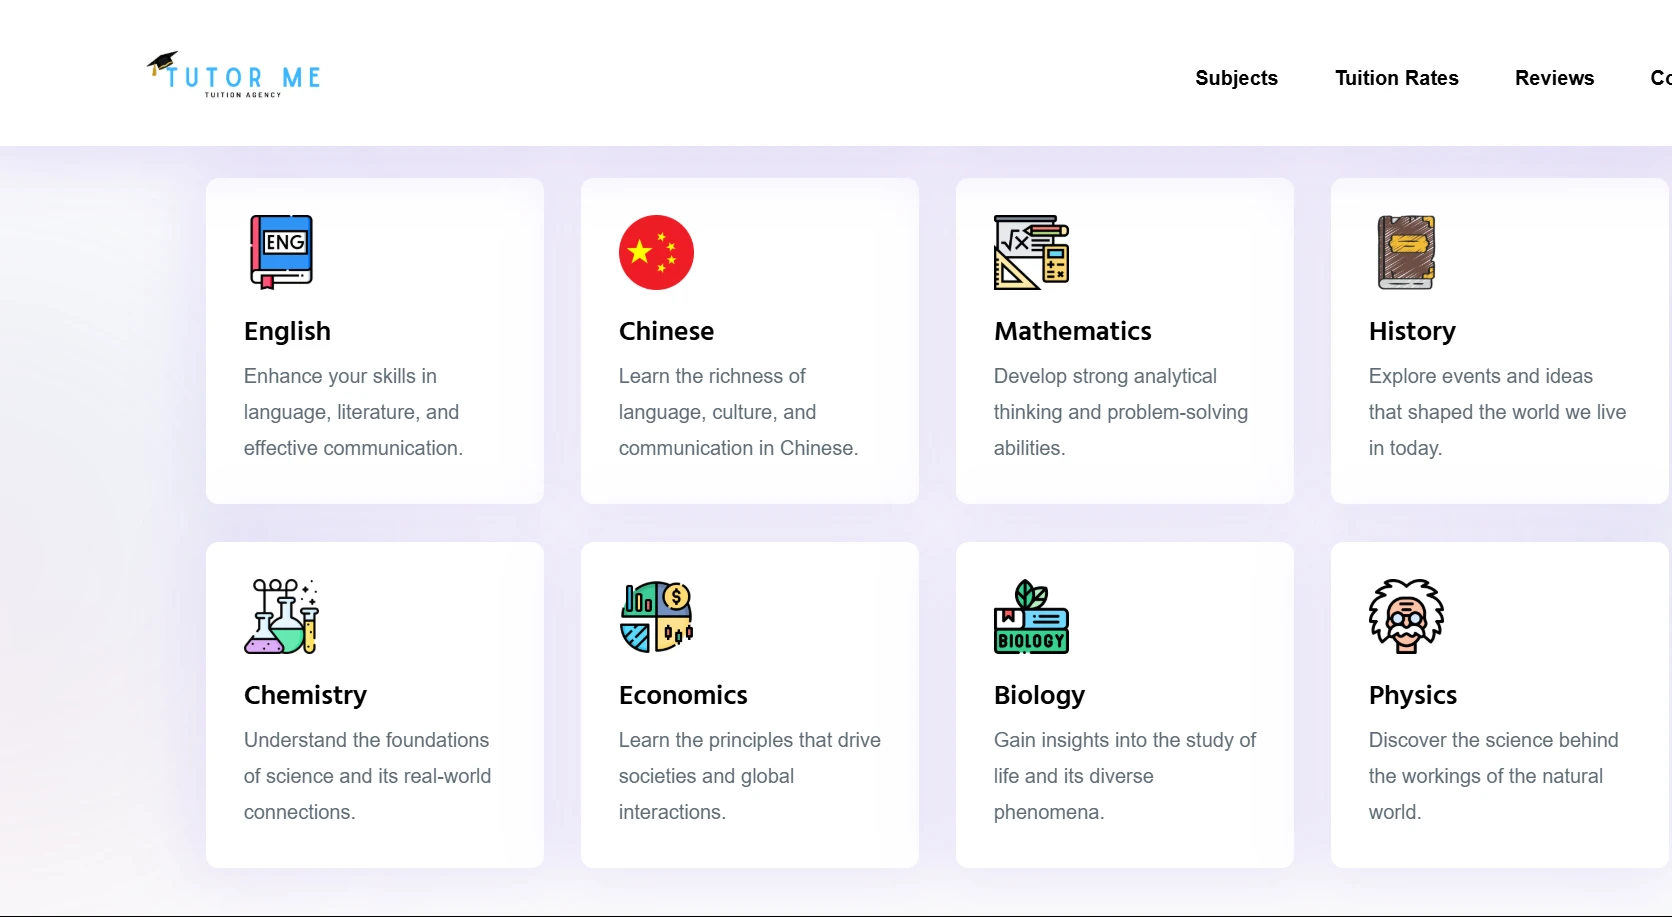Image resolution: width=1672 pixels, height=917 pixels.
Task: Open the Chemistry card title
Action: tap(305, 695)
